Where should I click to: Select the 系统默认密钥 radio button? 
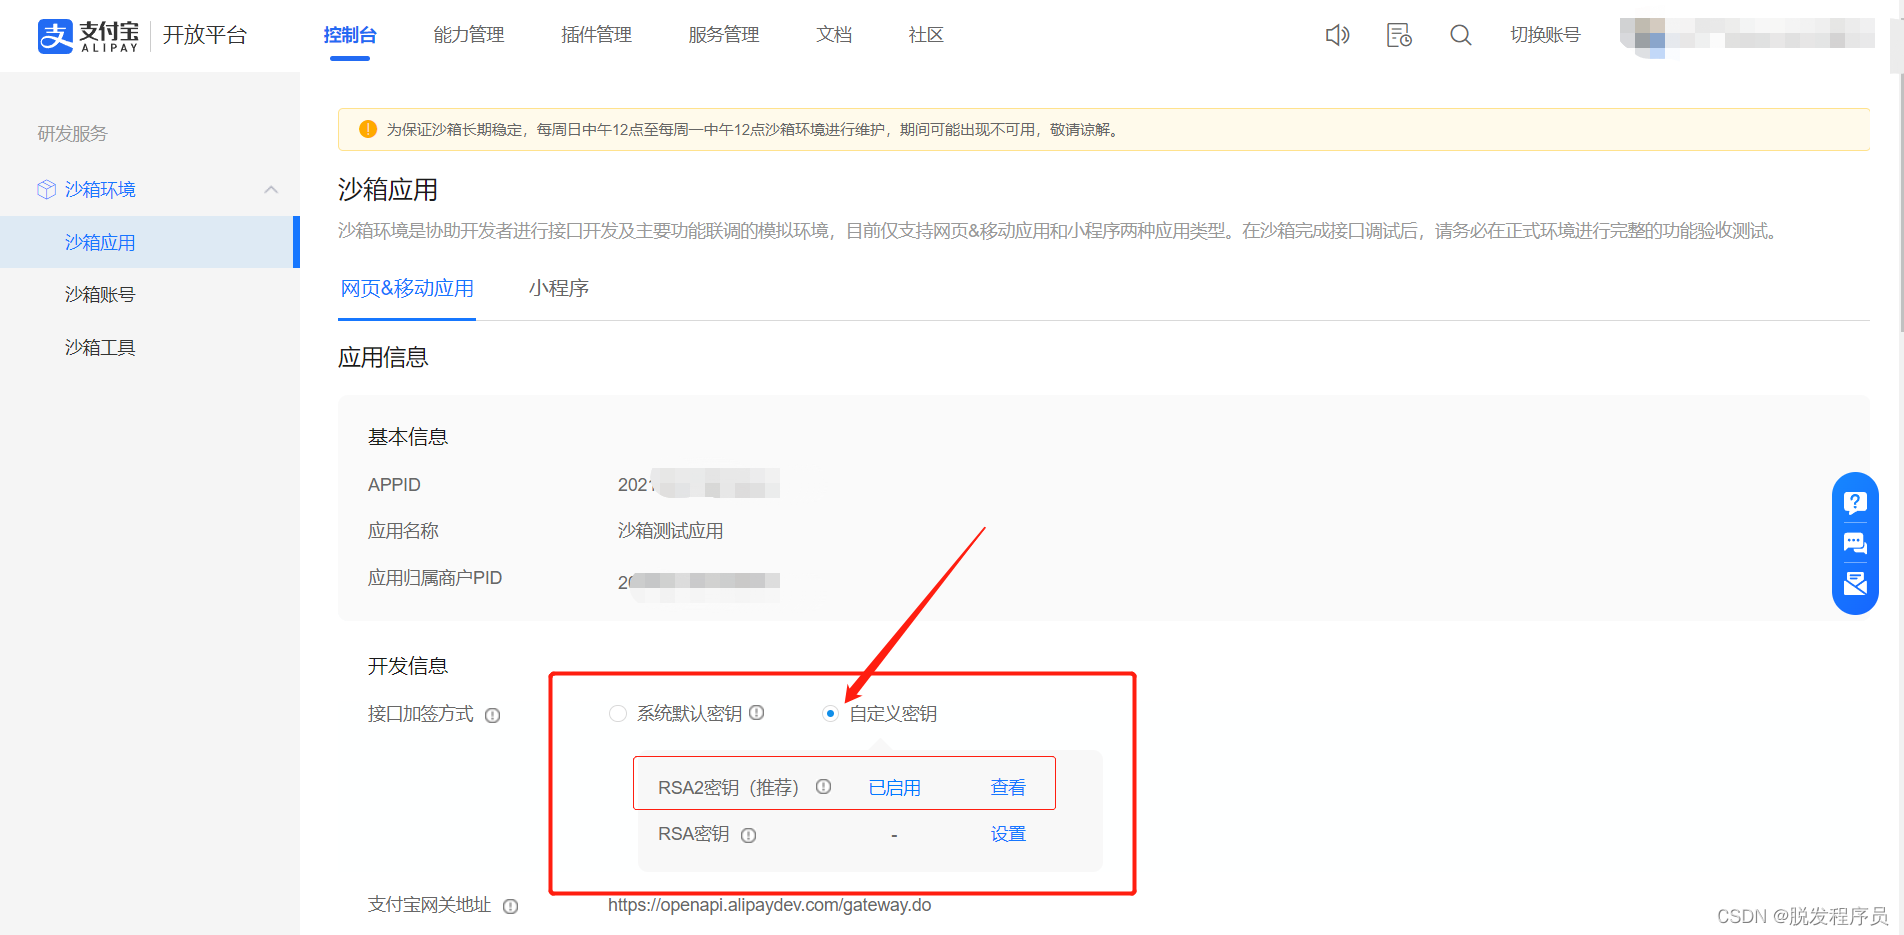(x=618, y=713)
